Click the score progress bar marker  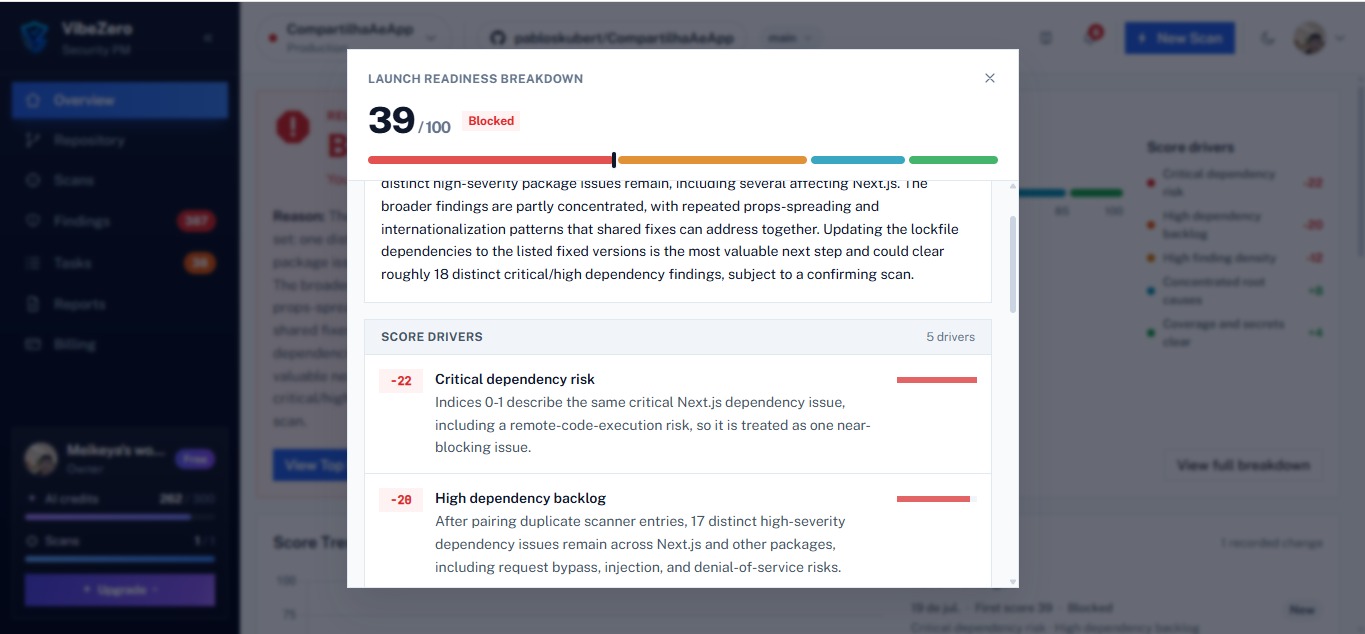coord(614,160)
